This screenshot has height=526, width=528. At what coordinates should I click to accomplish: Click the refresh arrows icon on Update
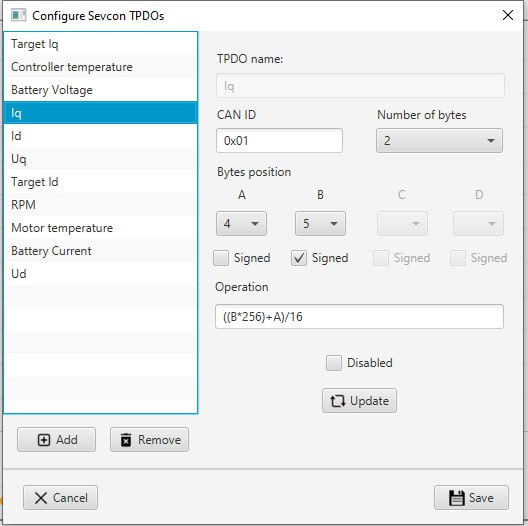click(x=338, y=401)
